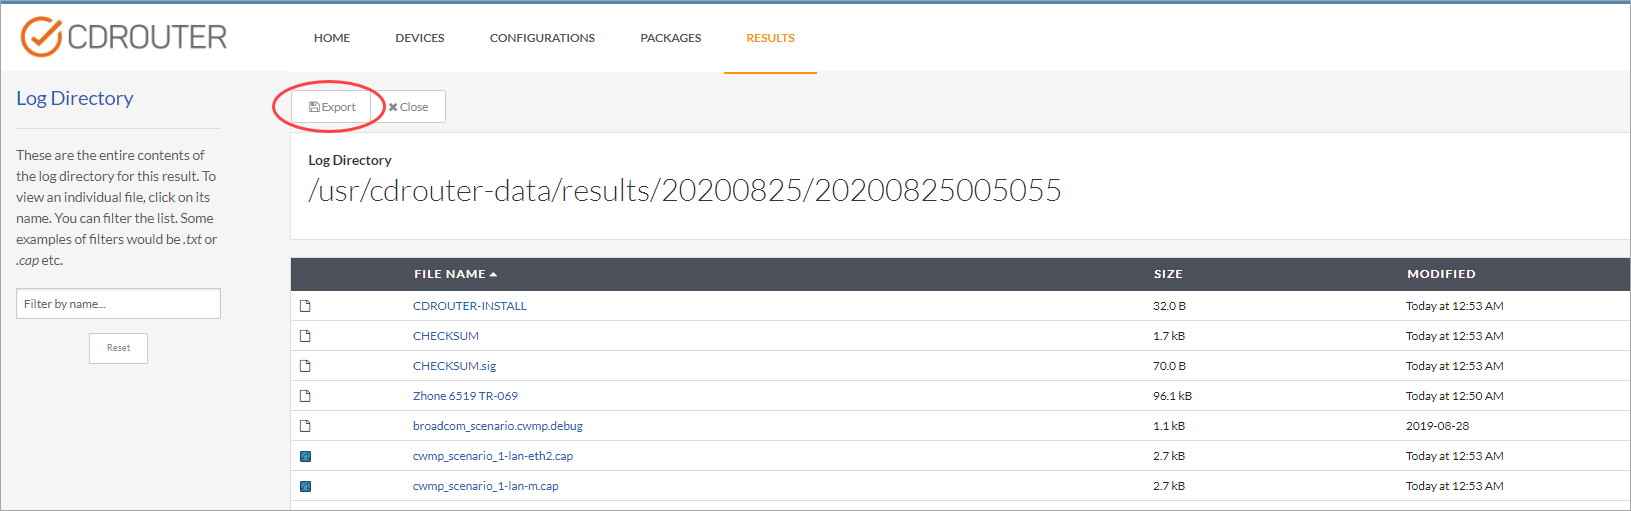The width and height of the screenshot is (1631, 511).
Task: Click the file icon beside CDROUTER-INSTALL
Action: [x=305, y=306]
